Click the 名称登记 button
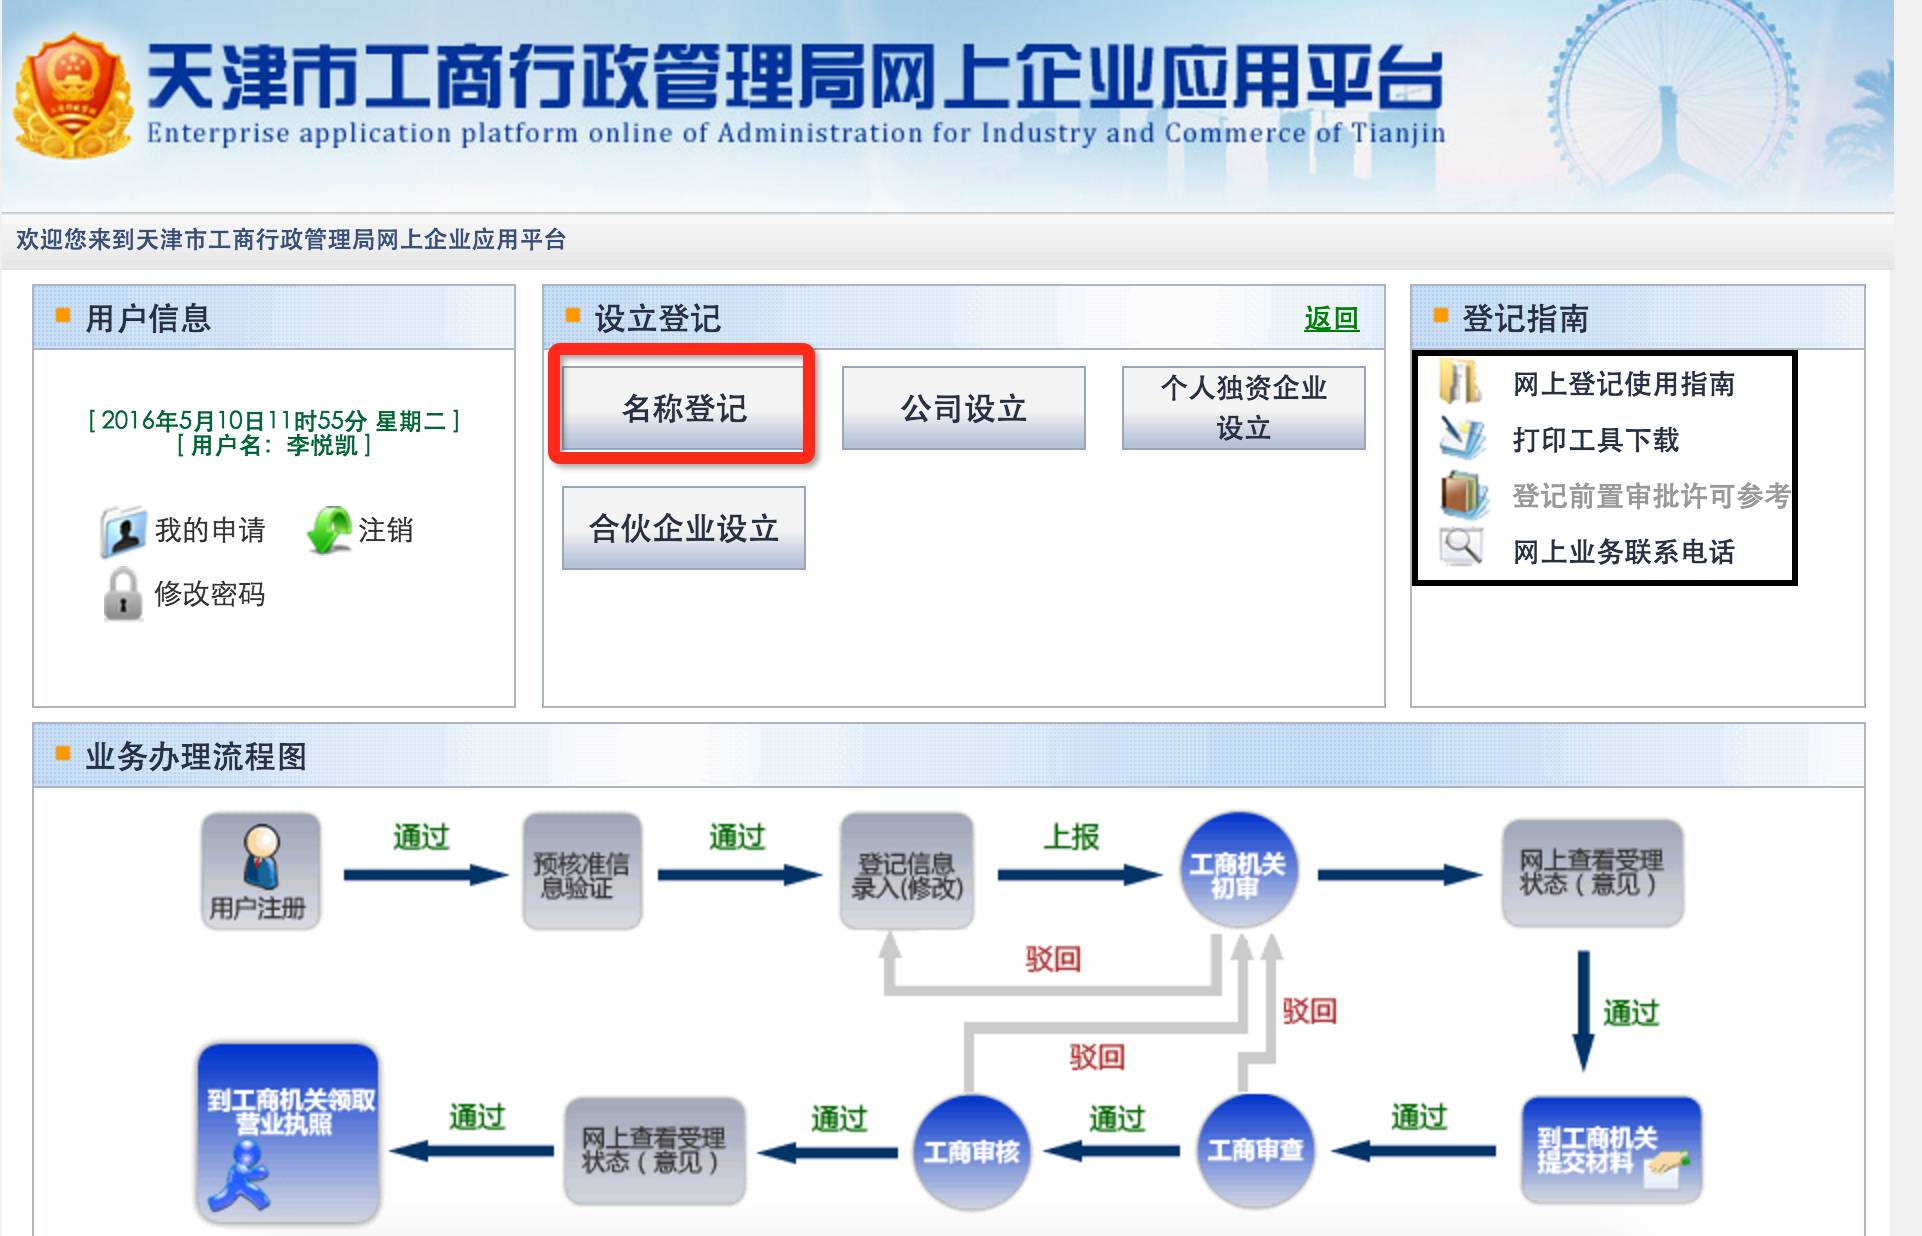Viewport: 1922px width, 1236px height. click(x=683, y=407)
